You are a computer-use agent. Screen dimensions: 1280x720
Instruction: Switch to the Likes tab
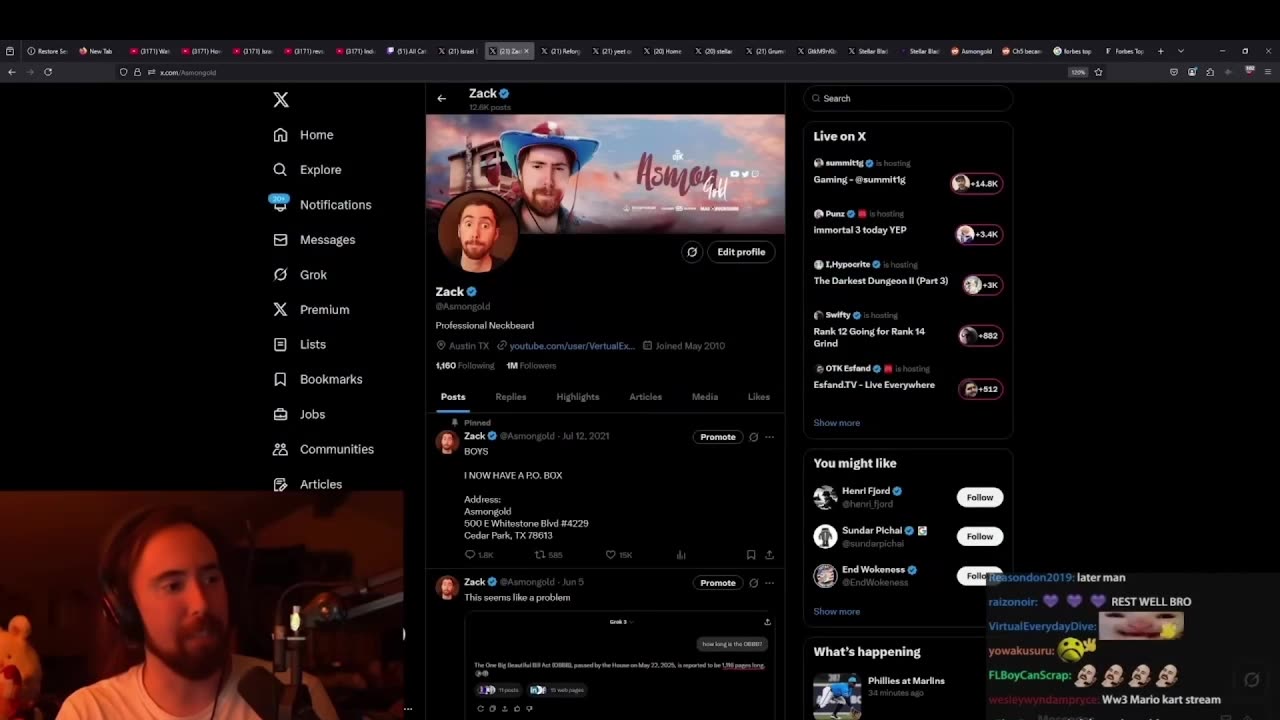(759, 397)
